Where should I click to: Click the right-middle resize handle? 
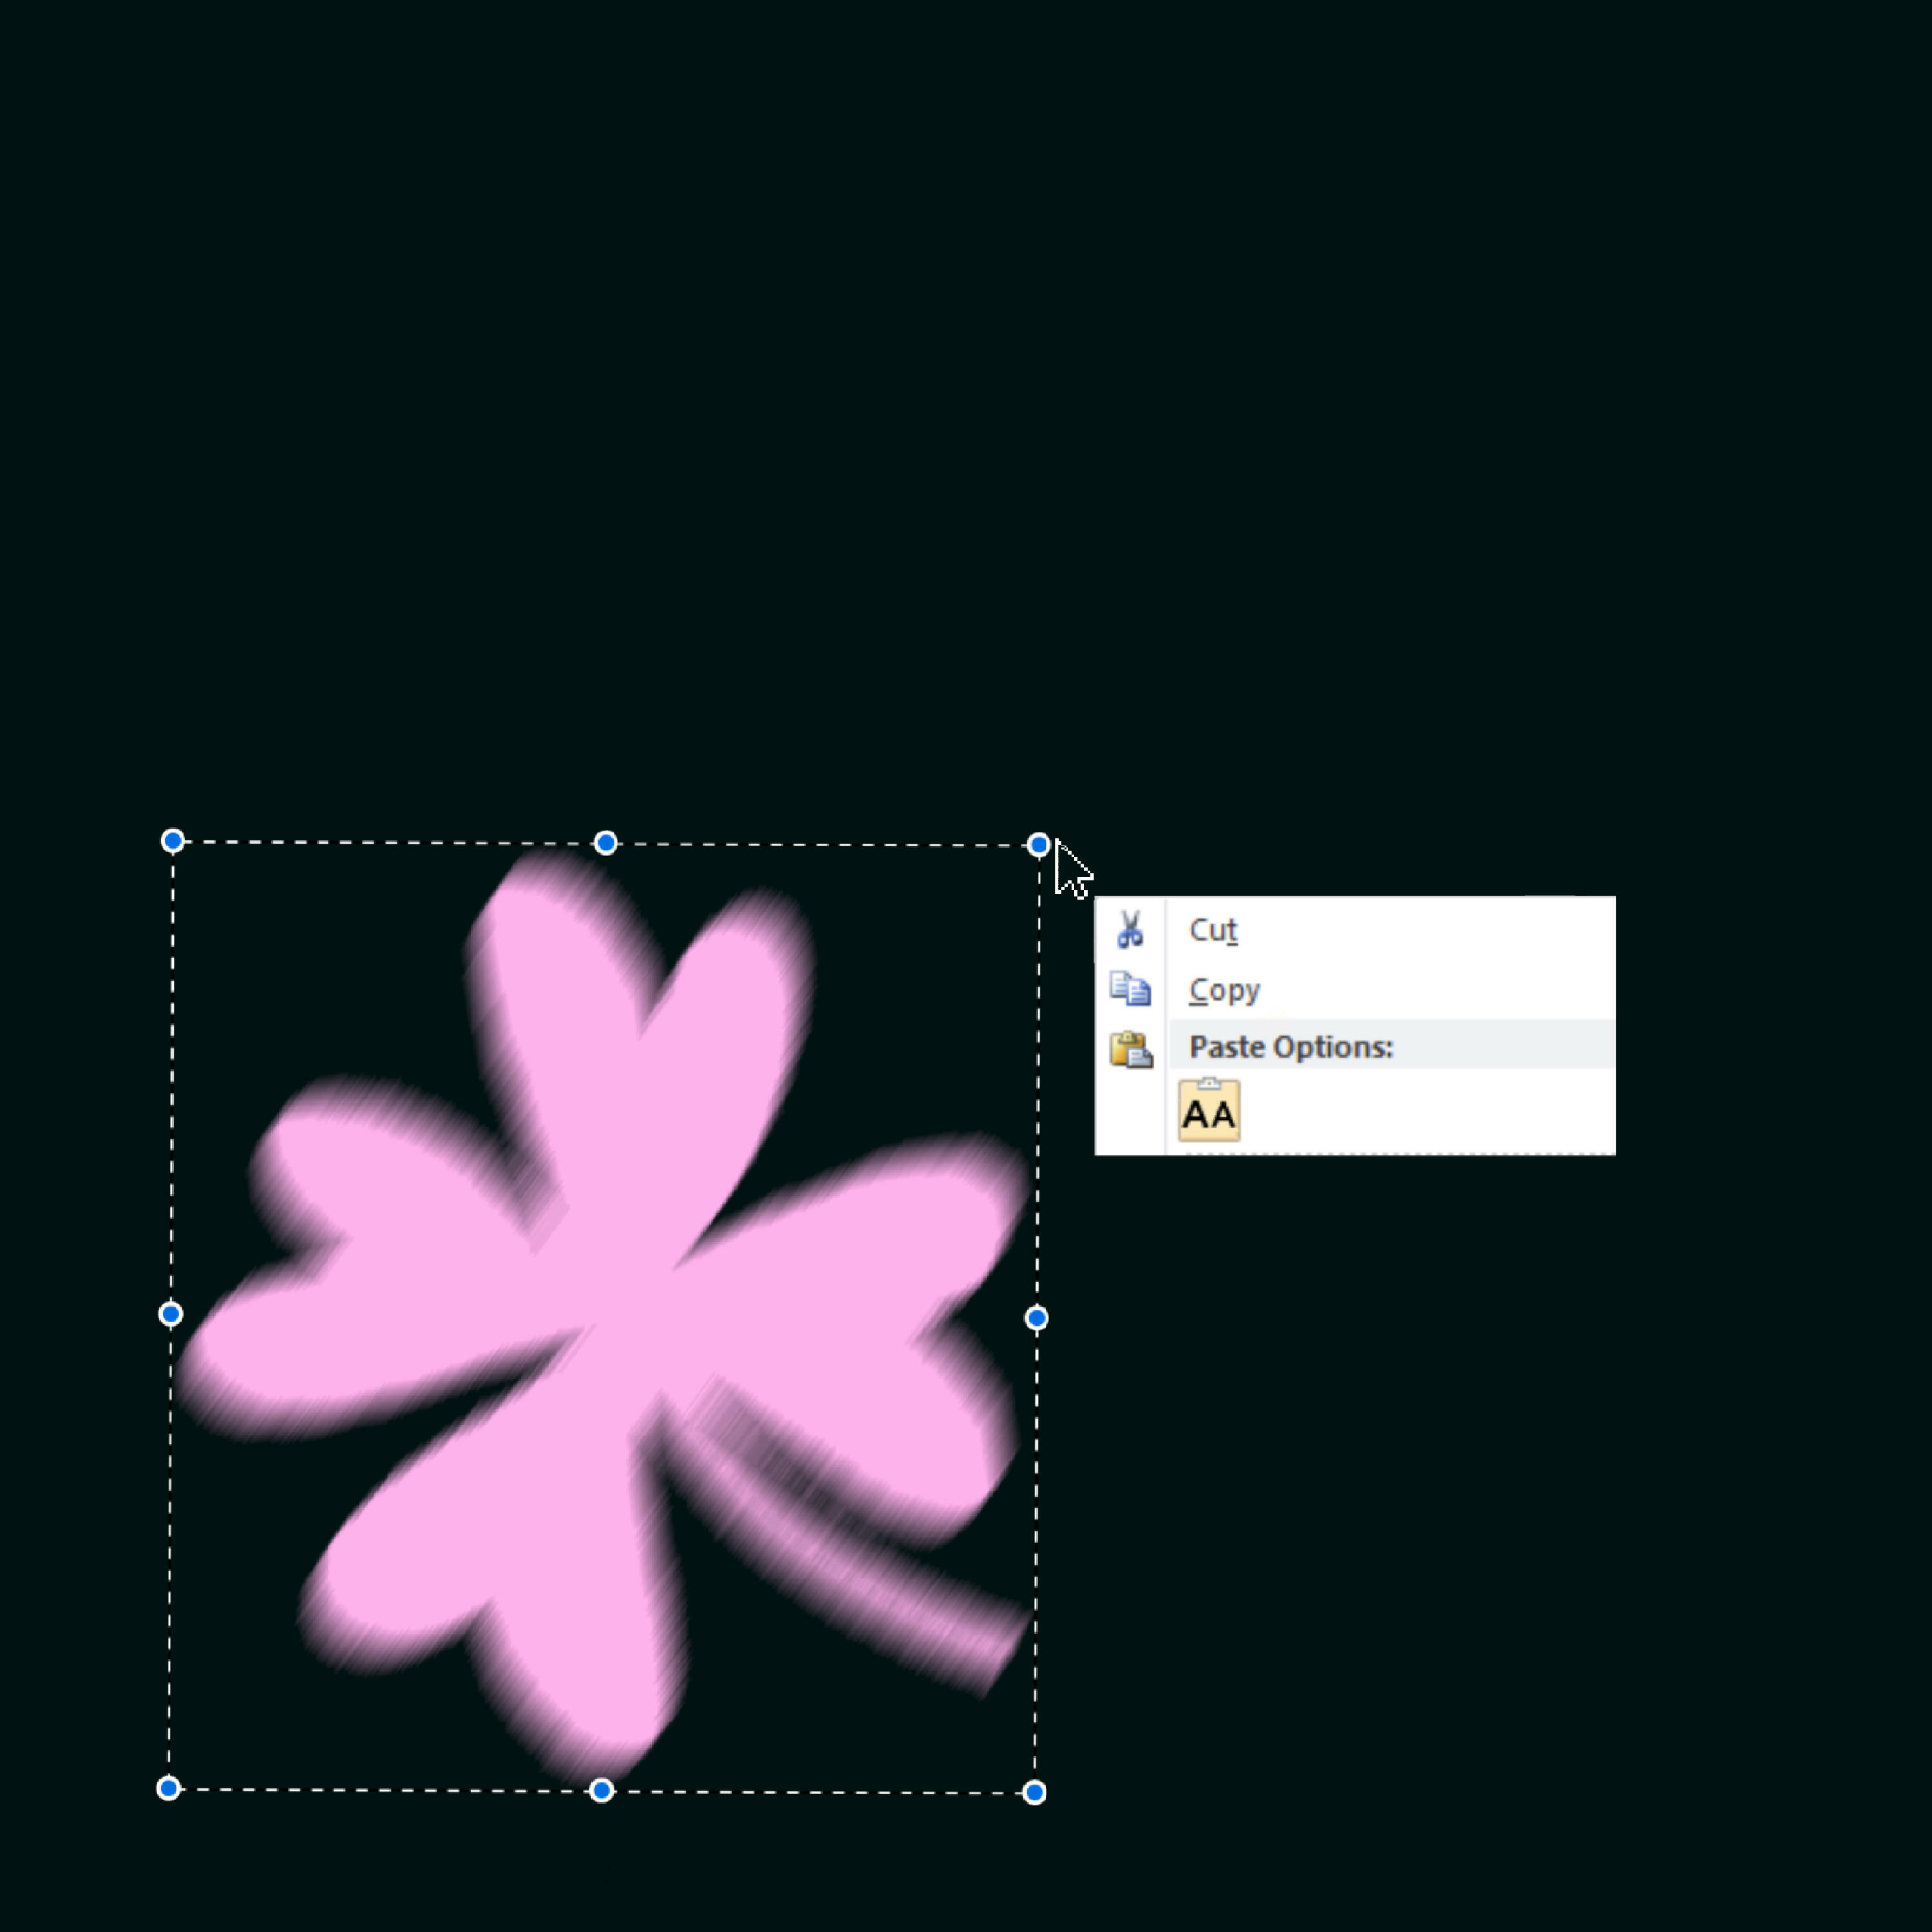click(x=1036, y=1319)
